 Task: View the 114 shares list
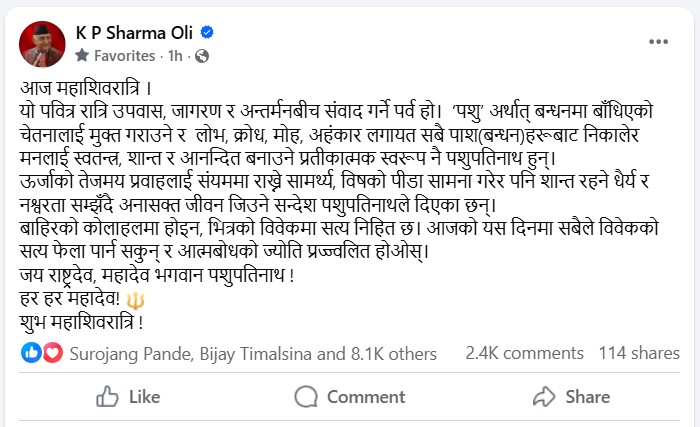pos(639,354)
